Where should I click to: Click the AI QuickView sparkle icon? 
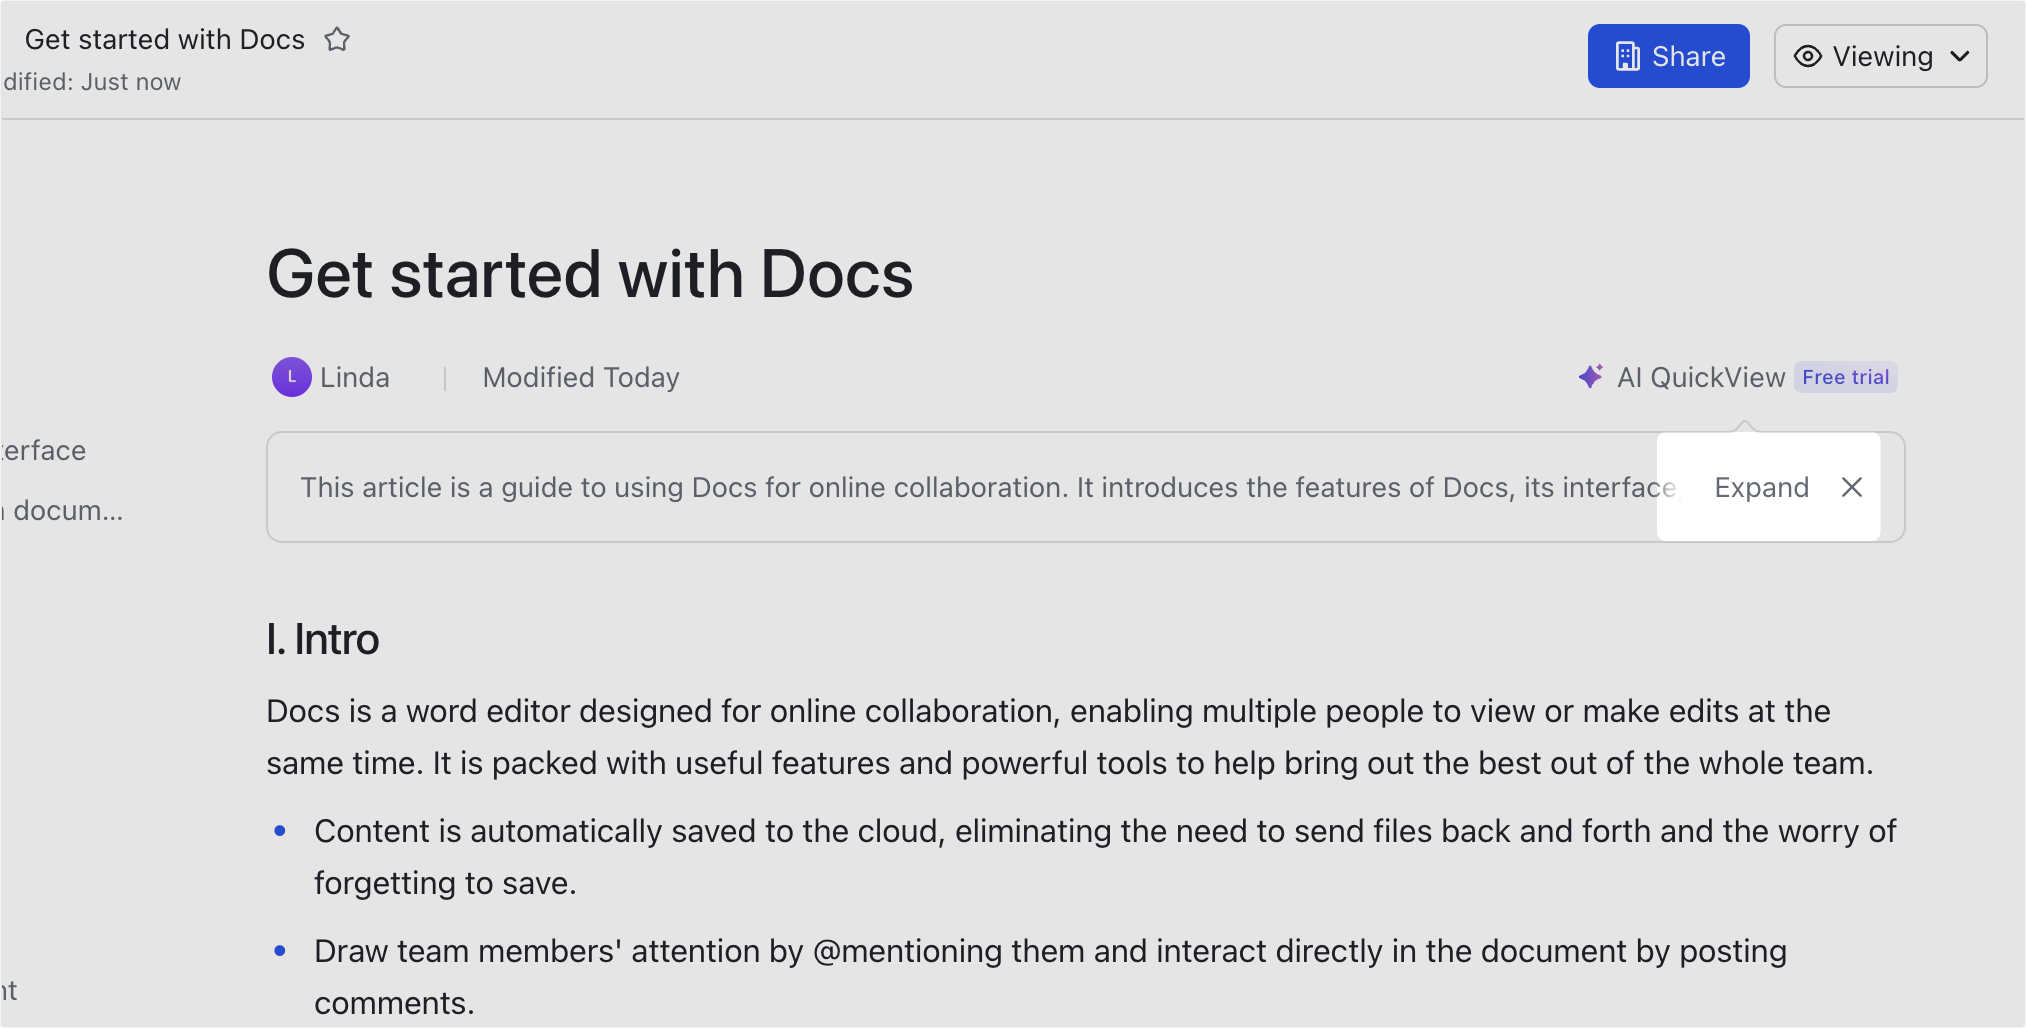[x=1590, y=377]
